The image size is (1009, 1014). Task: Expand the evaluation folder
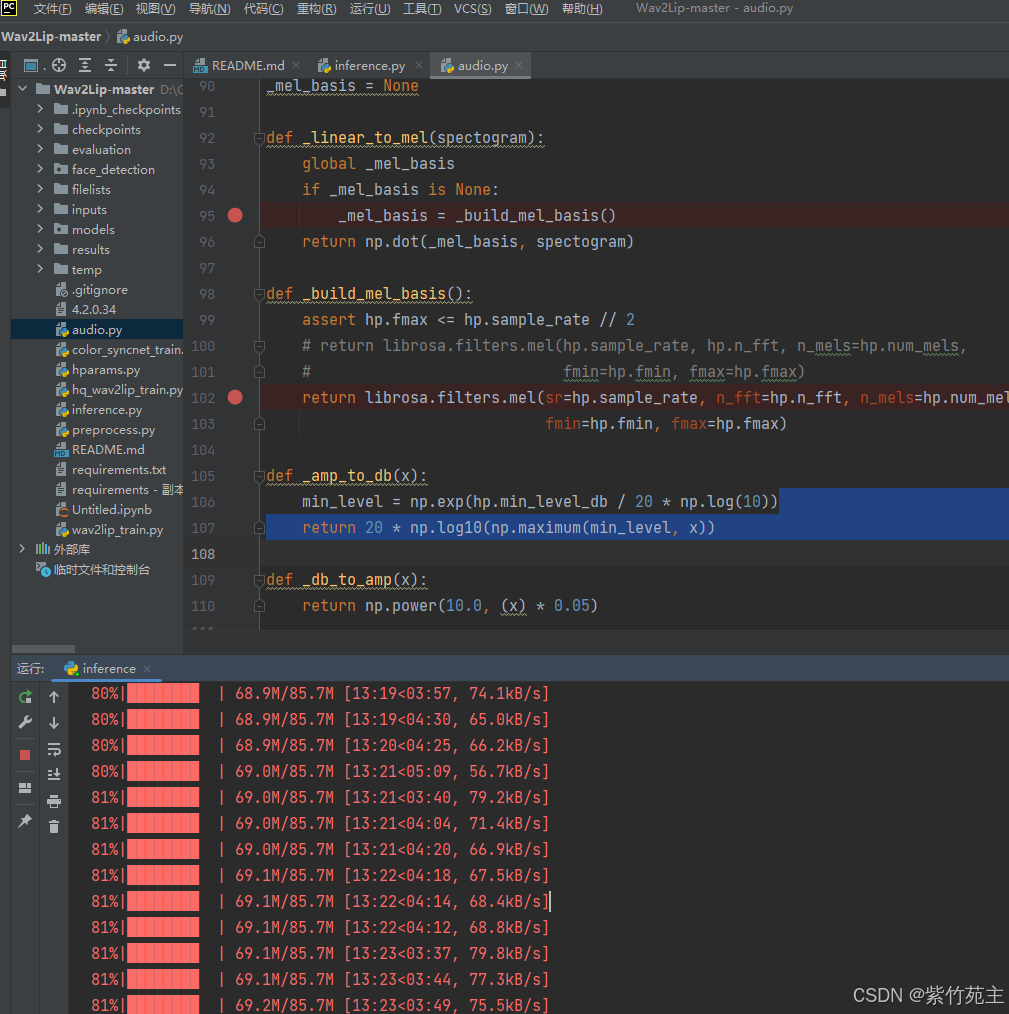tap(40, 149)
